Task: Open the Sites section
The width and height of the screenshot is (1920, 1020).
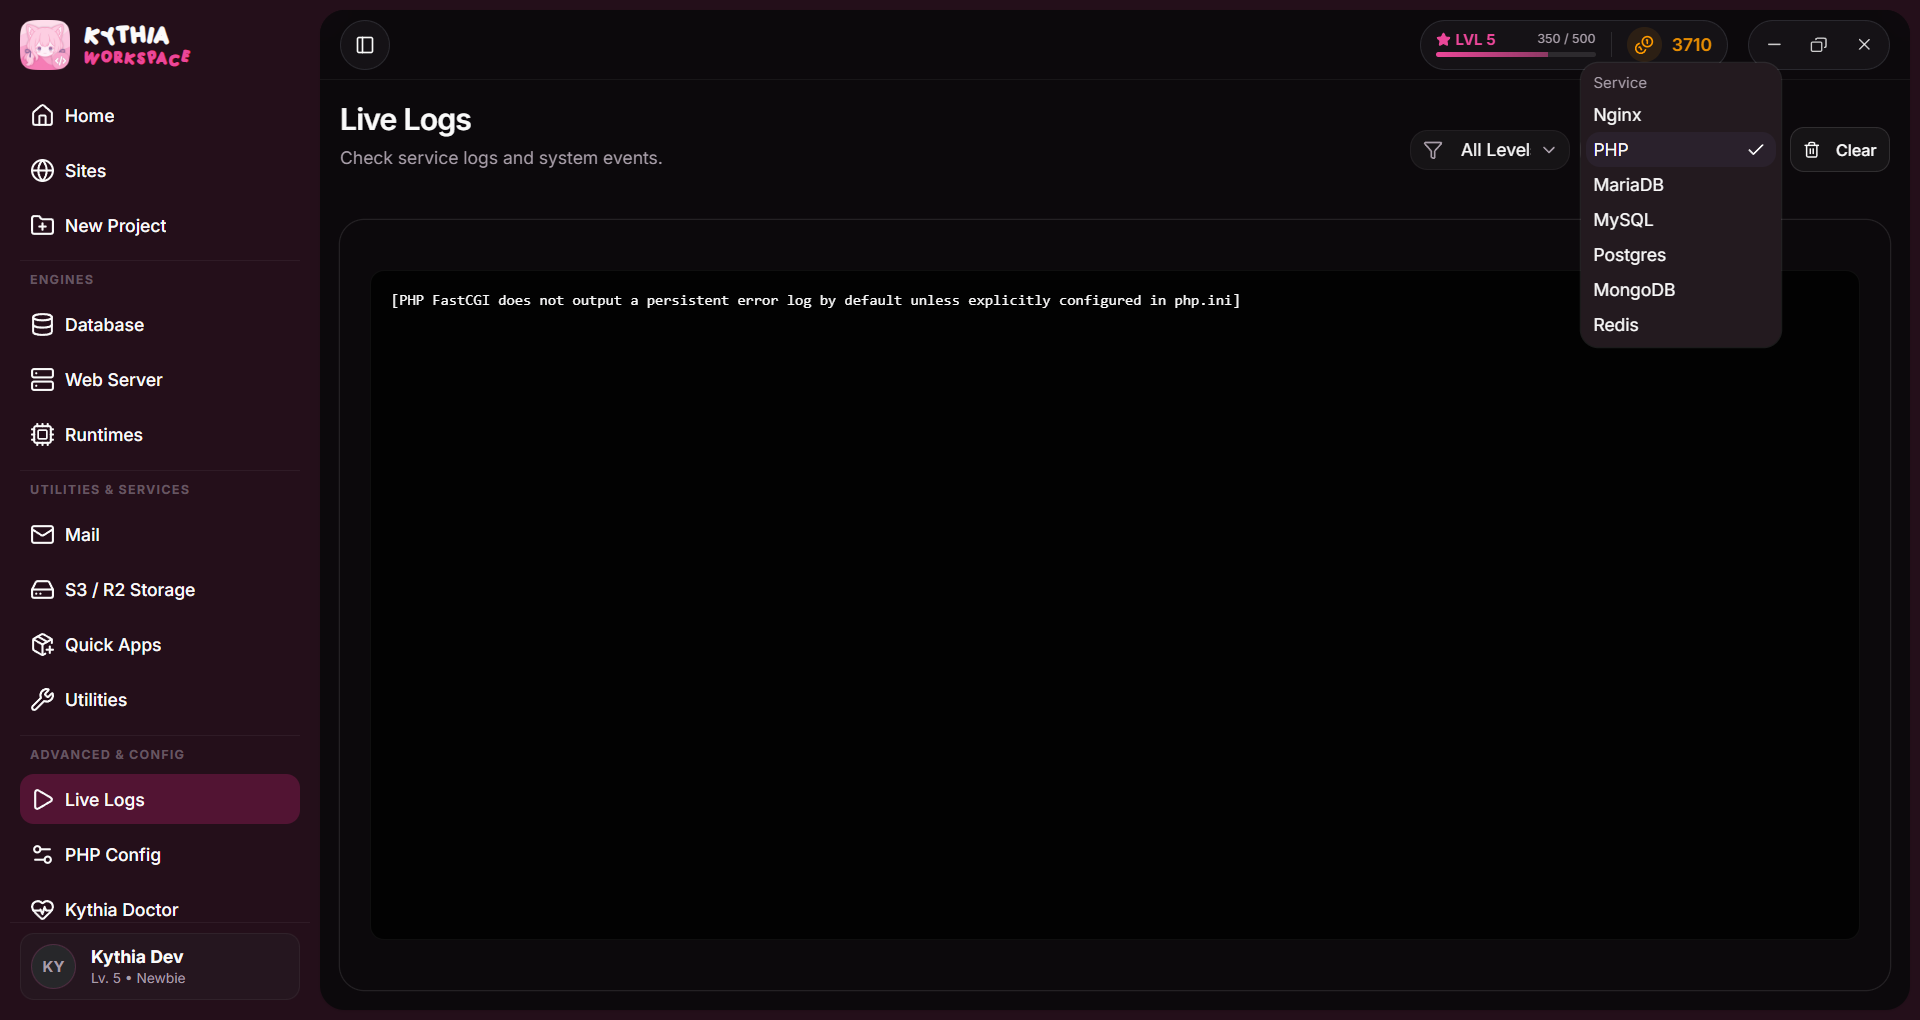Action: (160, 170)
